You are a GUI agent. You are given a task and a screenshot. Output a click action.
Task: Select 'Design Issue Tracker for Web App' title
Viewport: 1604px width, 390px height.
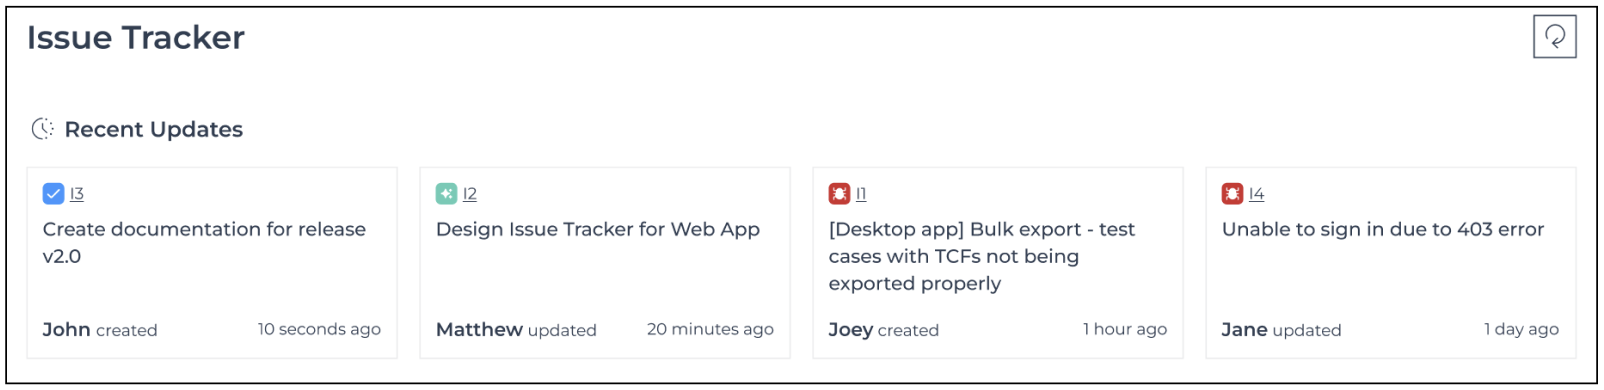(598, 229)
